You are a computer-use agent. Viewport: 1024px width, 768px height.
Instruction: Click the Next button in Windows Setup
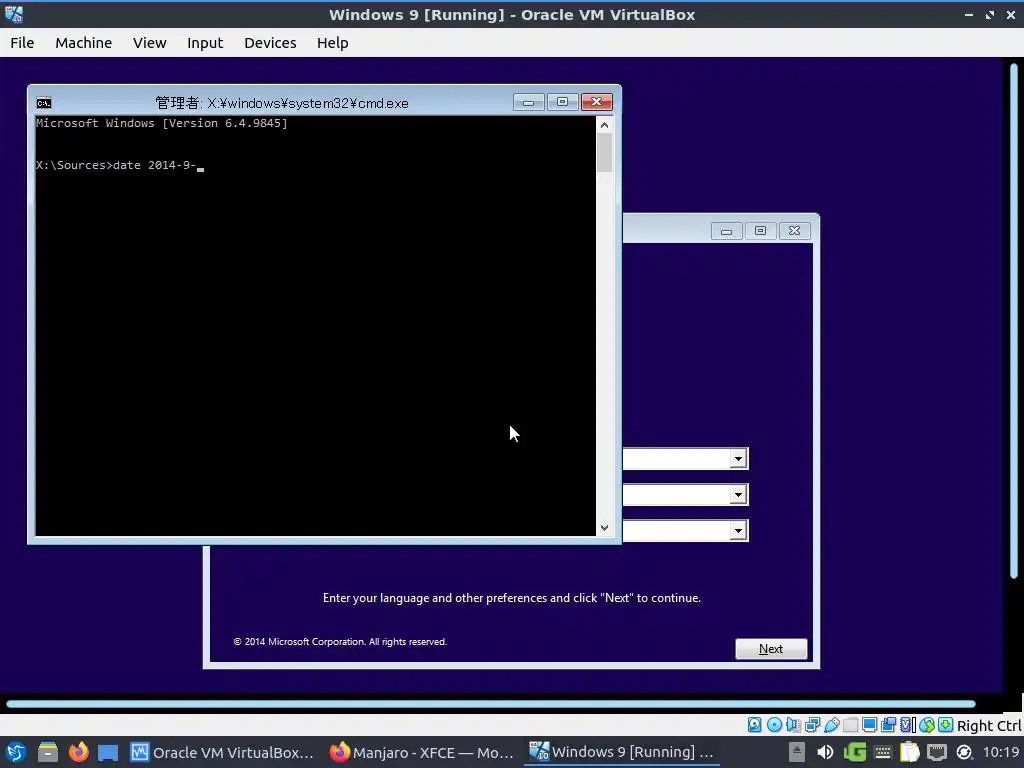(x=771, y=648)
